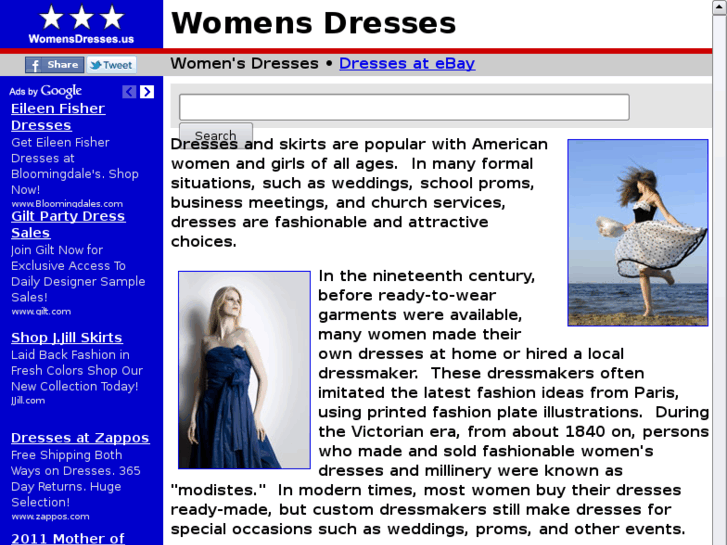
Task: Click the Women's Dresses breadcrumb text
Action: click(x=244, y=64)
